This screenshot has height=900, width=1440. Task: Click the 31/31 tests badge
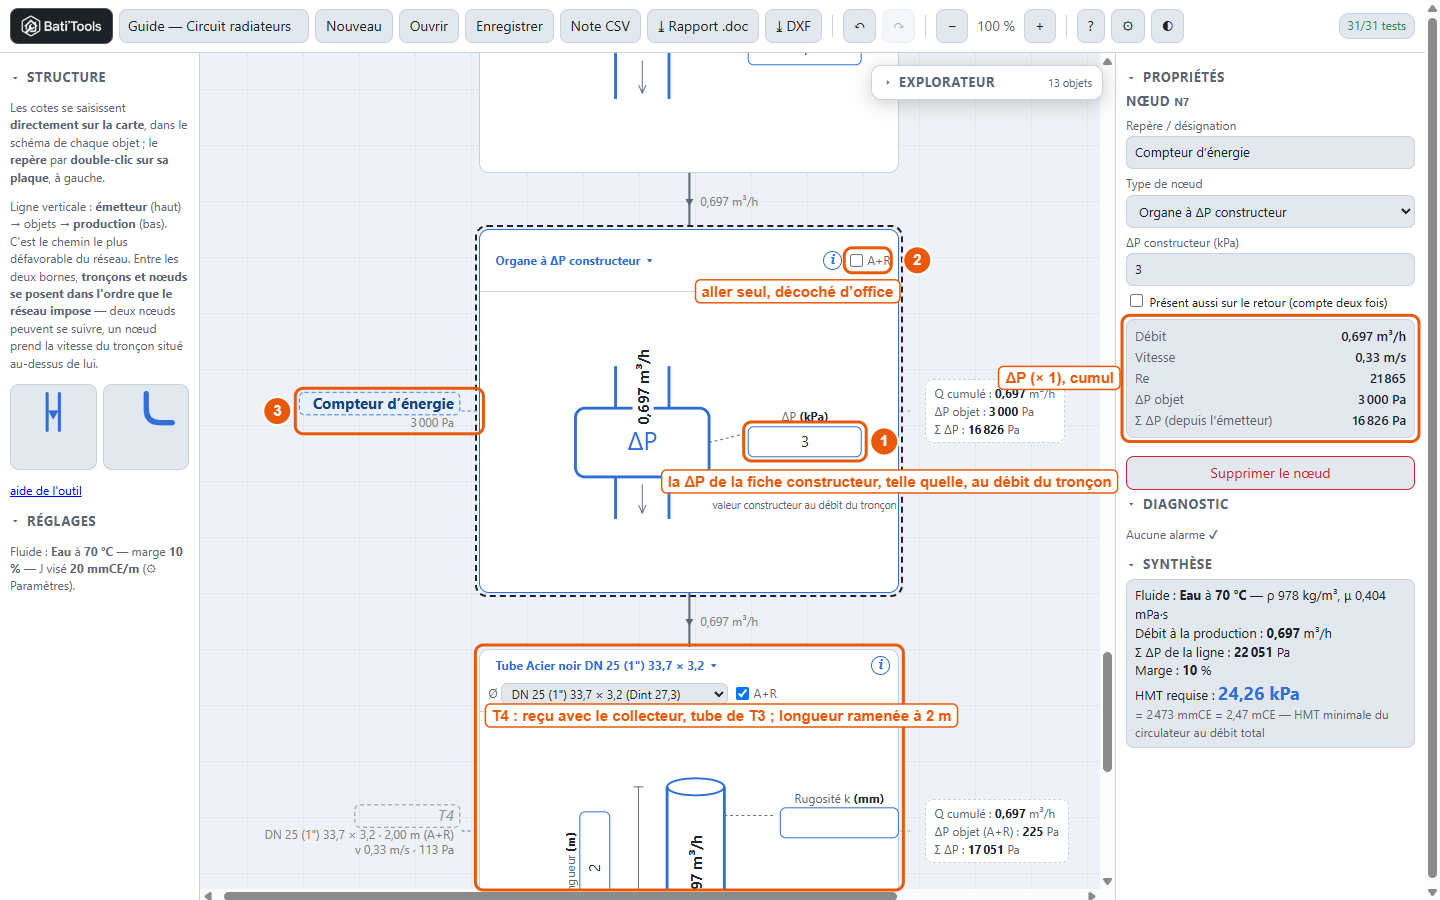point(1376,26)
